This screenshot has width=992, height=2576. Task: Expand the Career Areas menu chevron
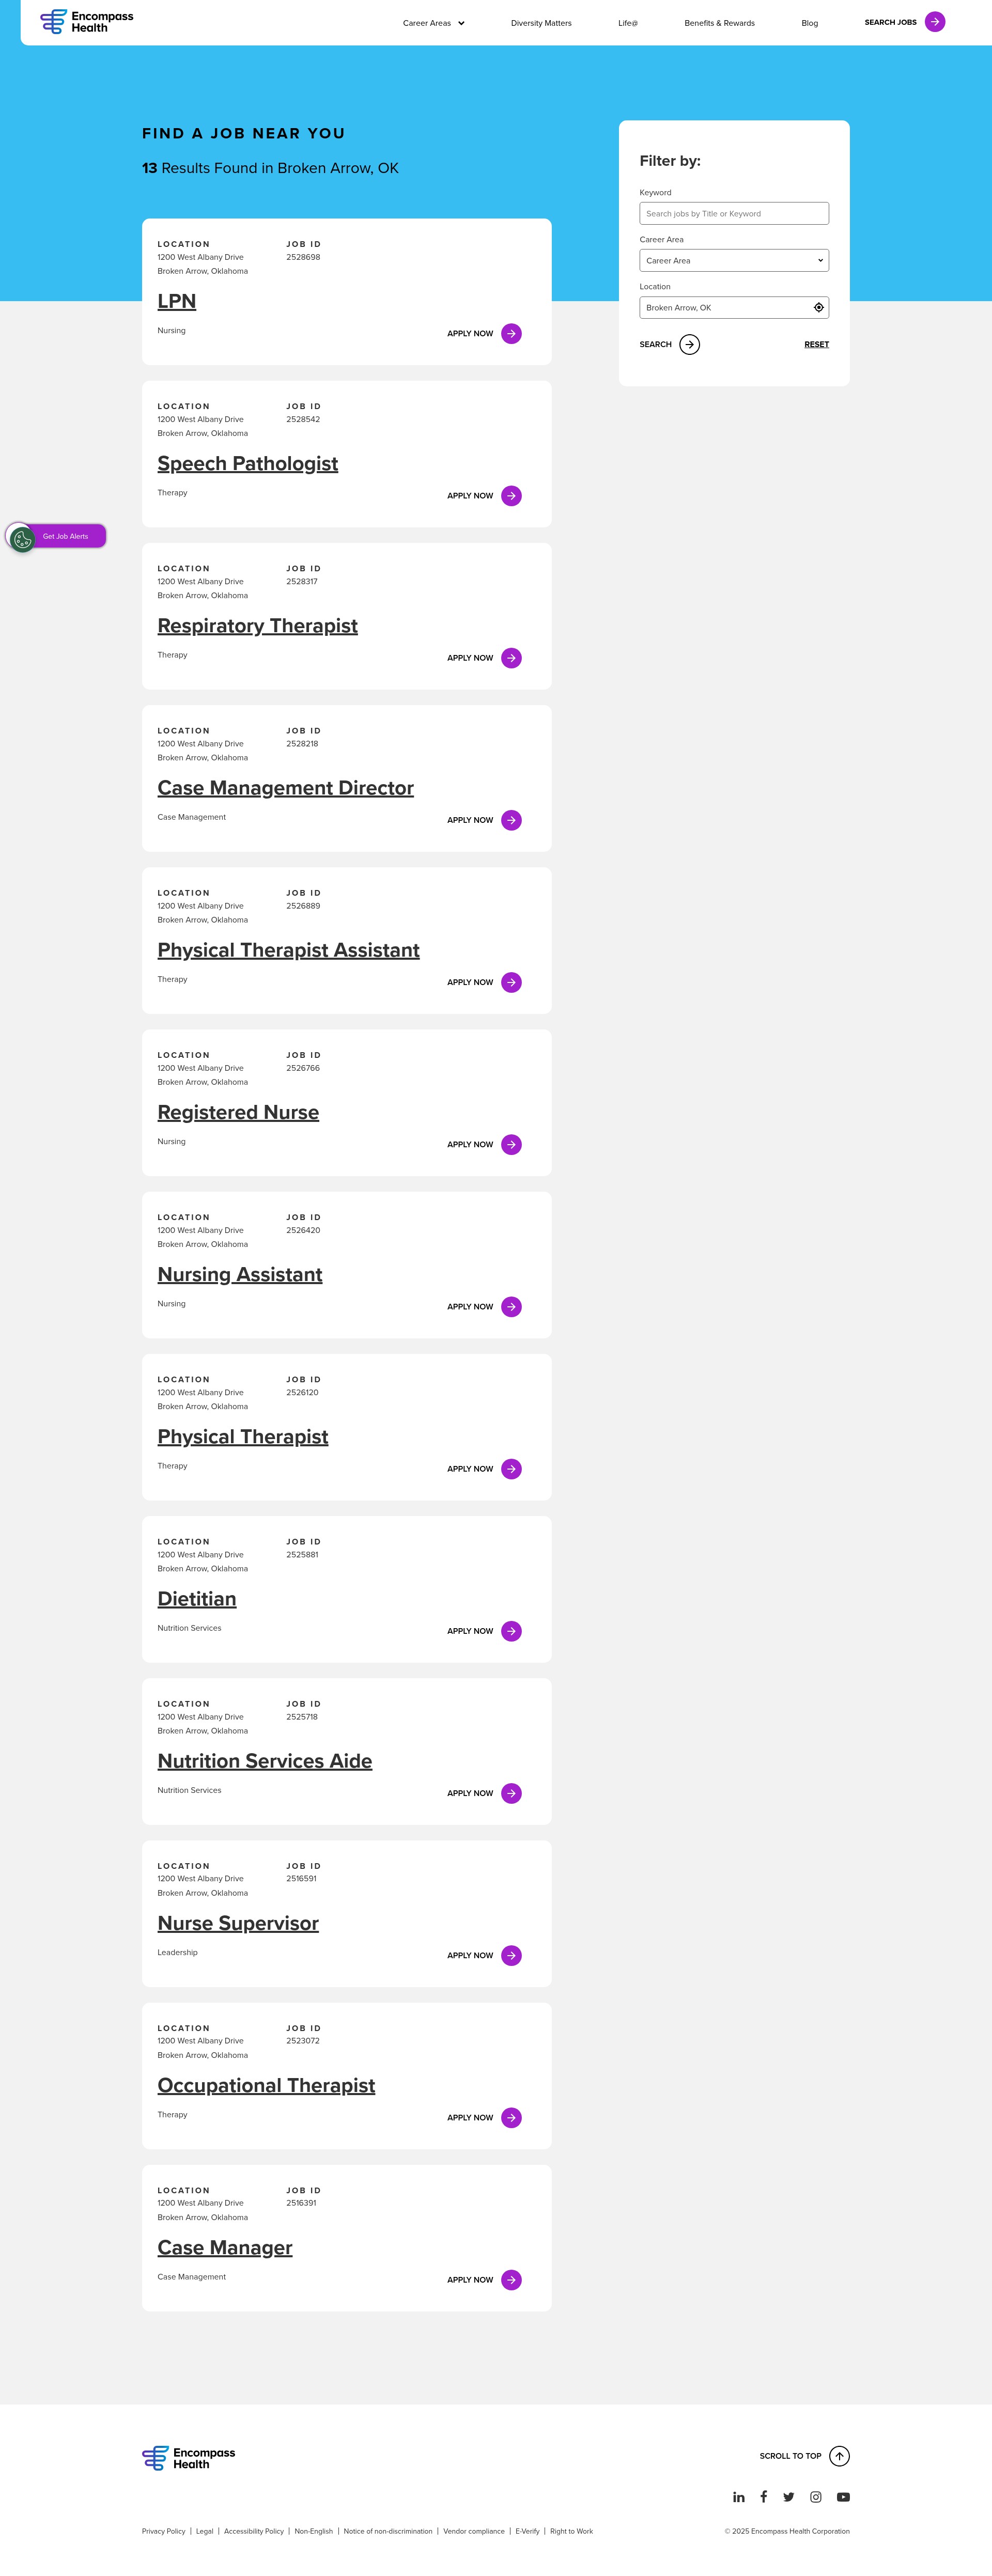coord(461,23)
